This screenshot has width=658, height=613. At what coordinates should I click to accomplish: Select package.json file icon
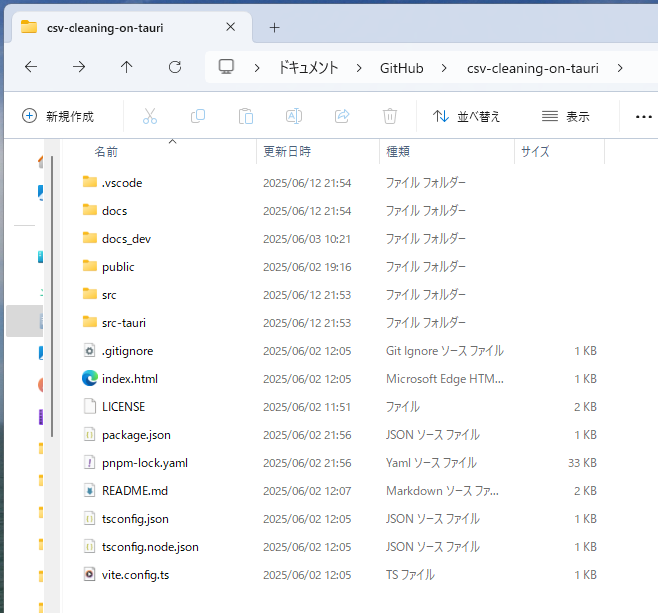(89, 435)
